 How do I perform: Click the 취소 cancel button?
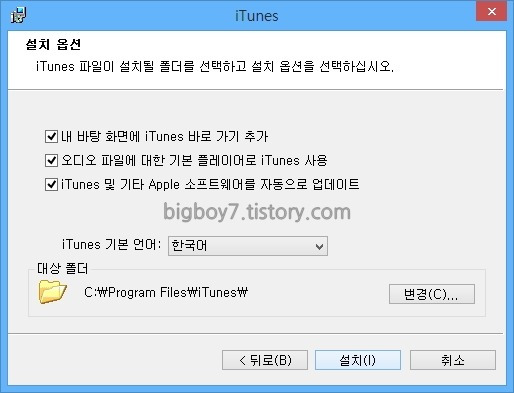453,360
